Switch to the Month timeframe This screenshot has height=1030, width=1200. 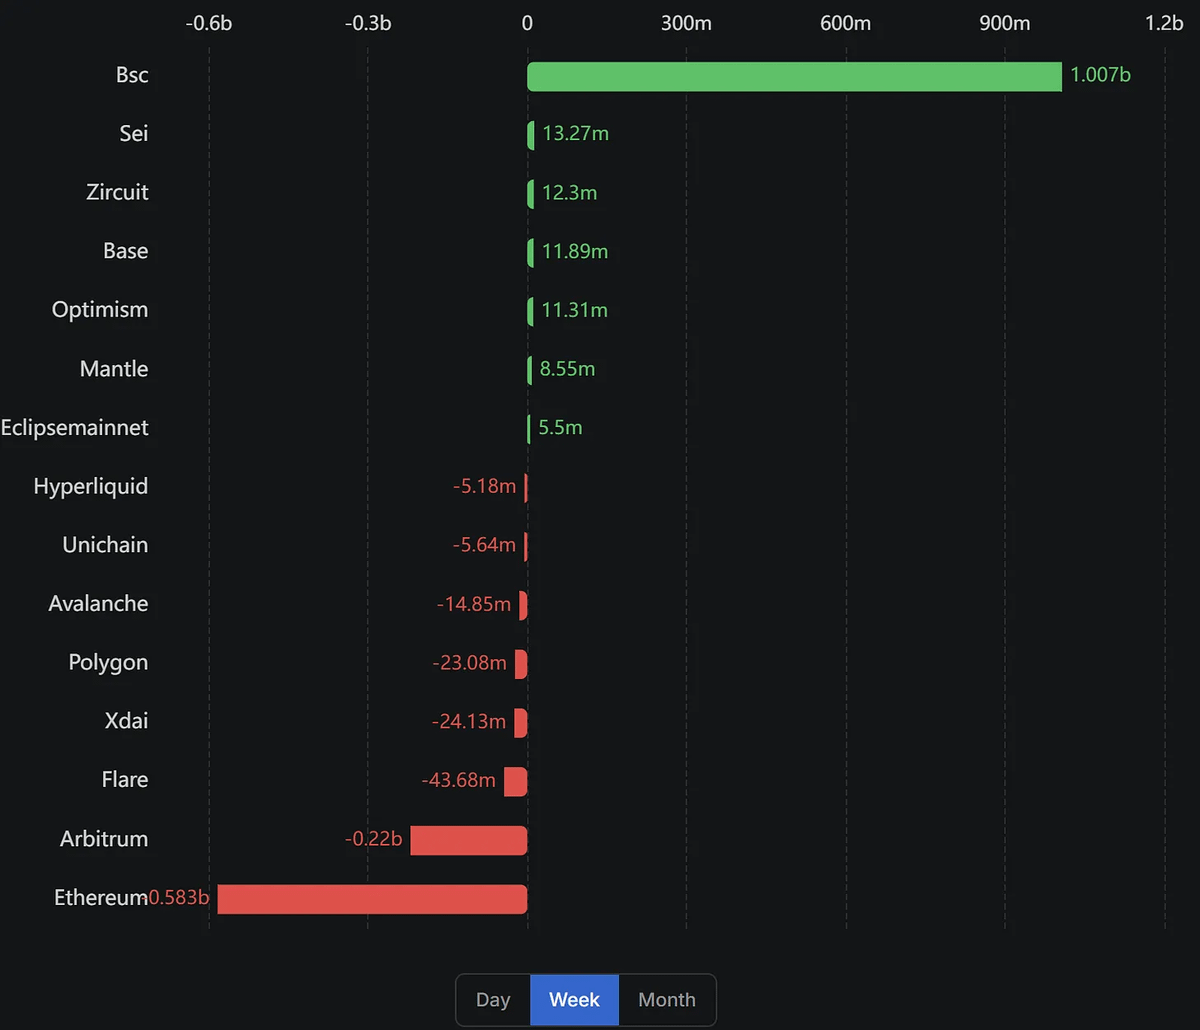click(x=667, y=1000)
